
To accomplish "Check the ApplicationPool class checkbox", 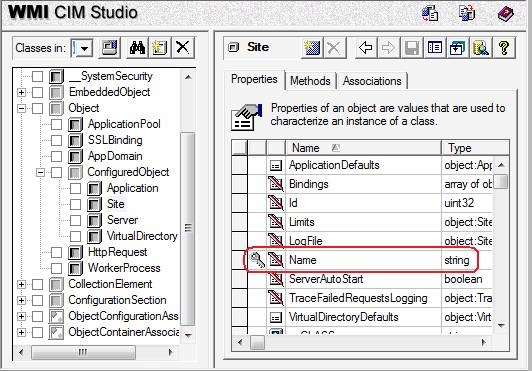I will (x=56, y=124).
